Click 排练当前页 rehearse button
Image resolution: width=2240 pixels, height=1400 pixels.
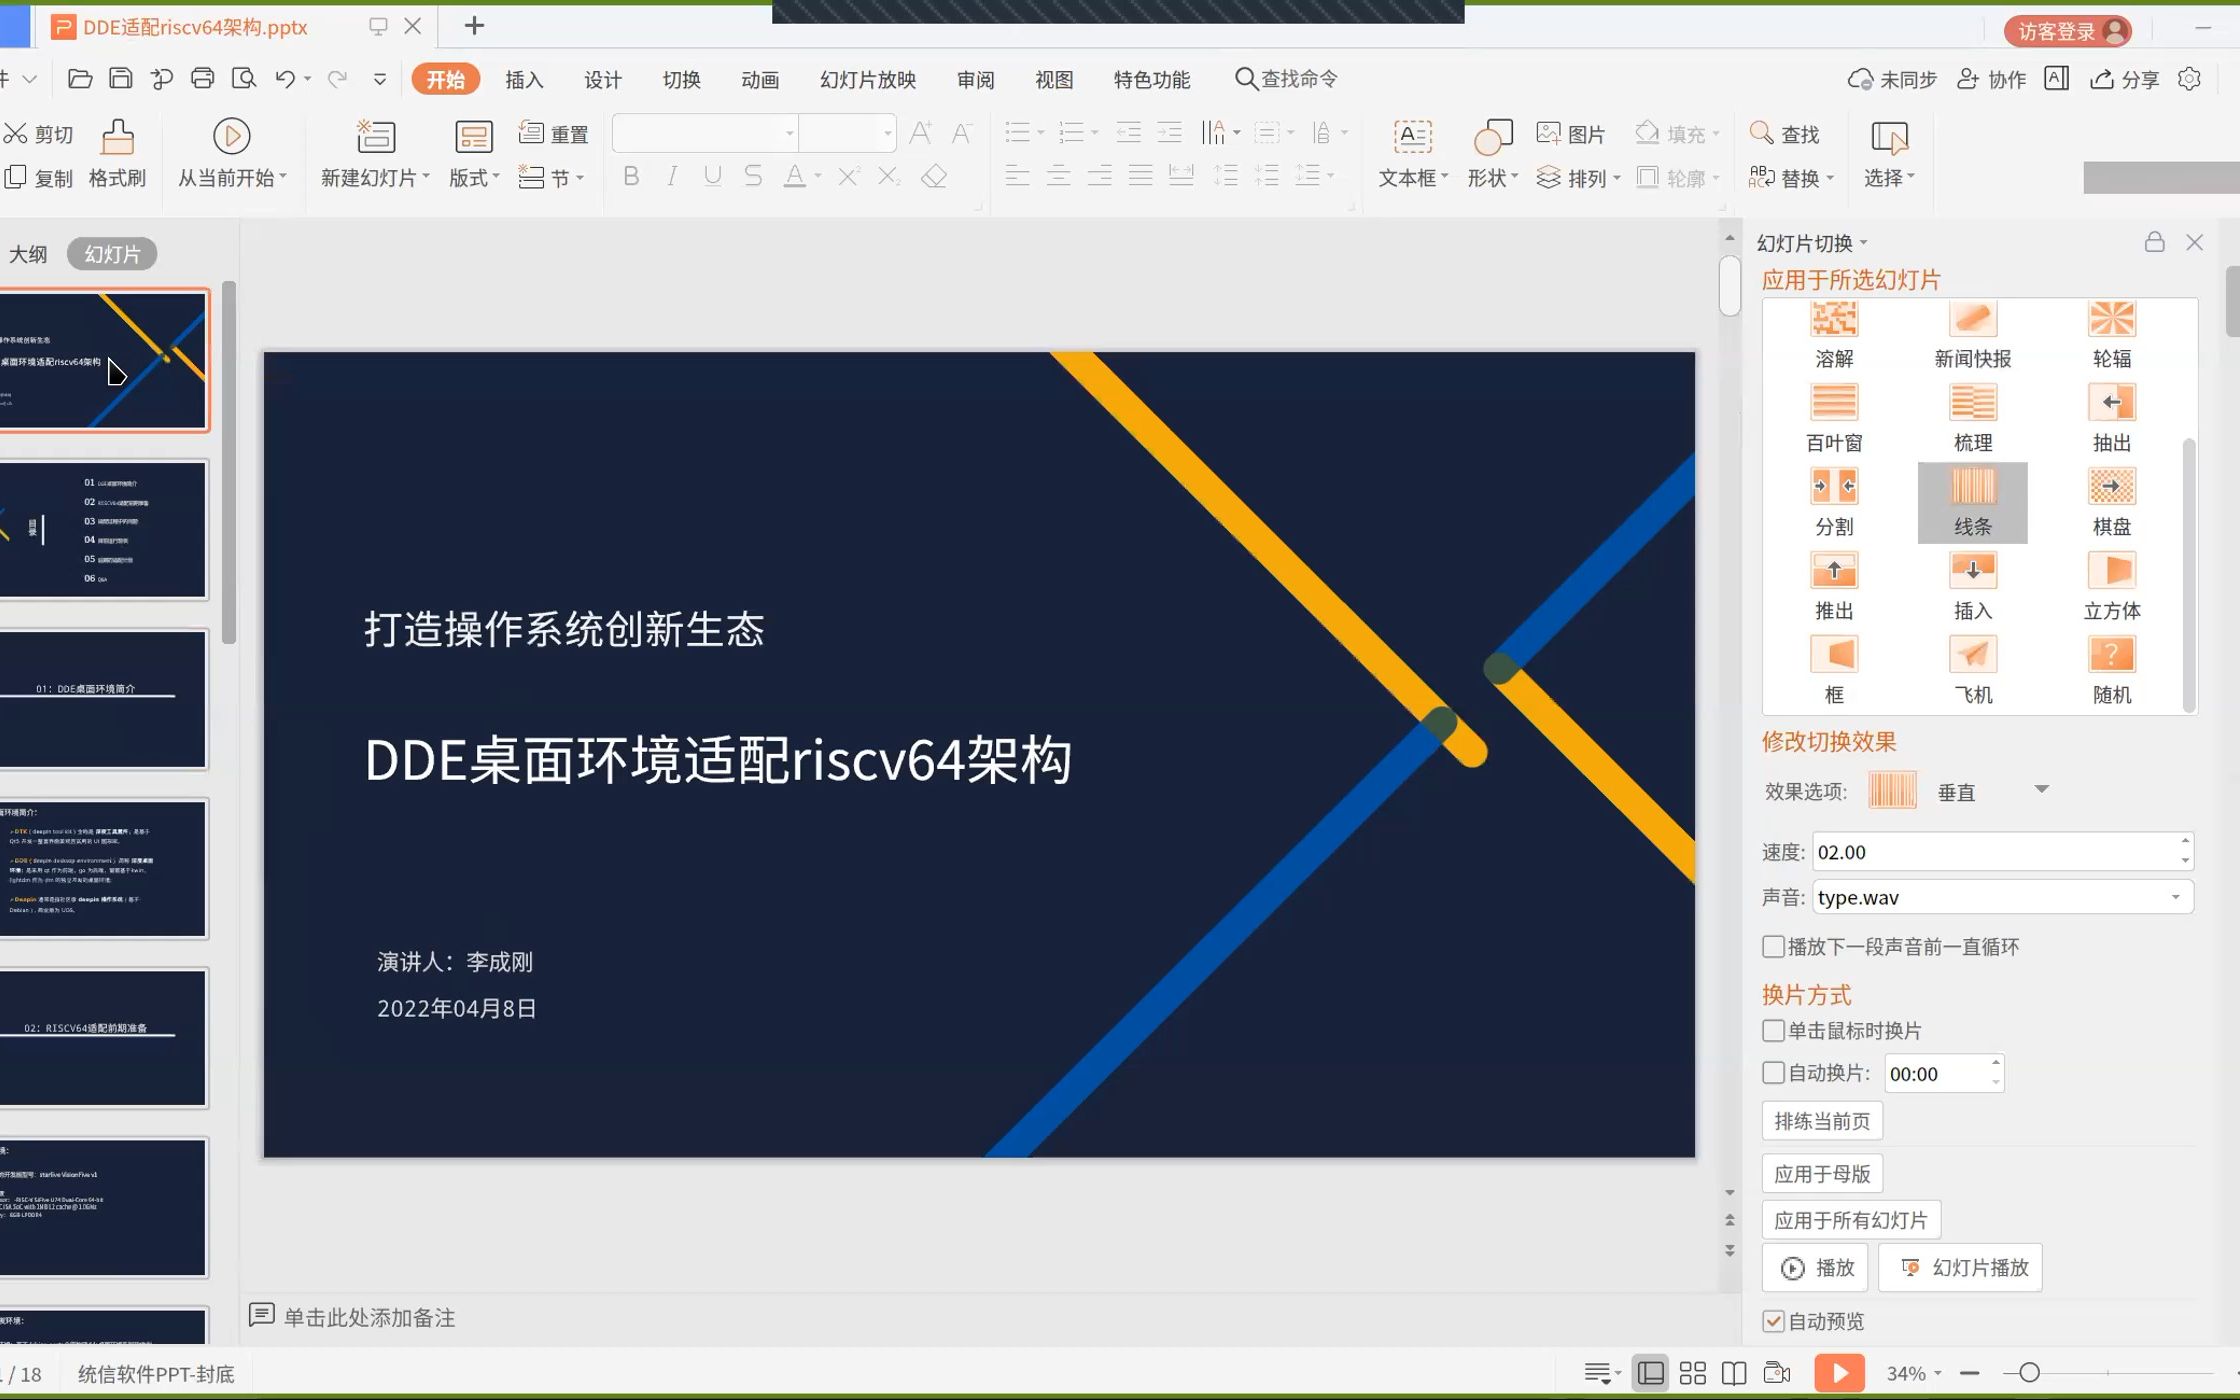[x=1822, y=1121]
